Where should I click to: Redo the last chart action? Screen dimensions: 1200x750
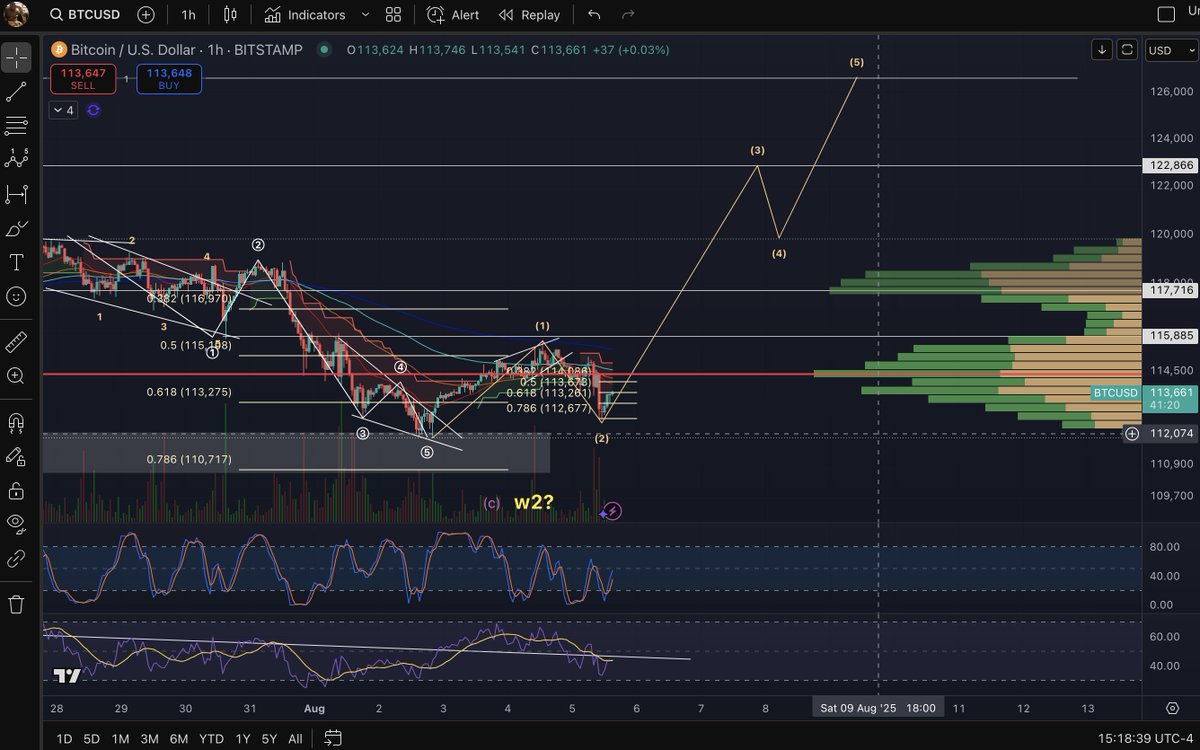point(628,15)
